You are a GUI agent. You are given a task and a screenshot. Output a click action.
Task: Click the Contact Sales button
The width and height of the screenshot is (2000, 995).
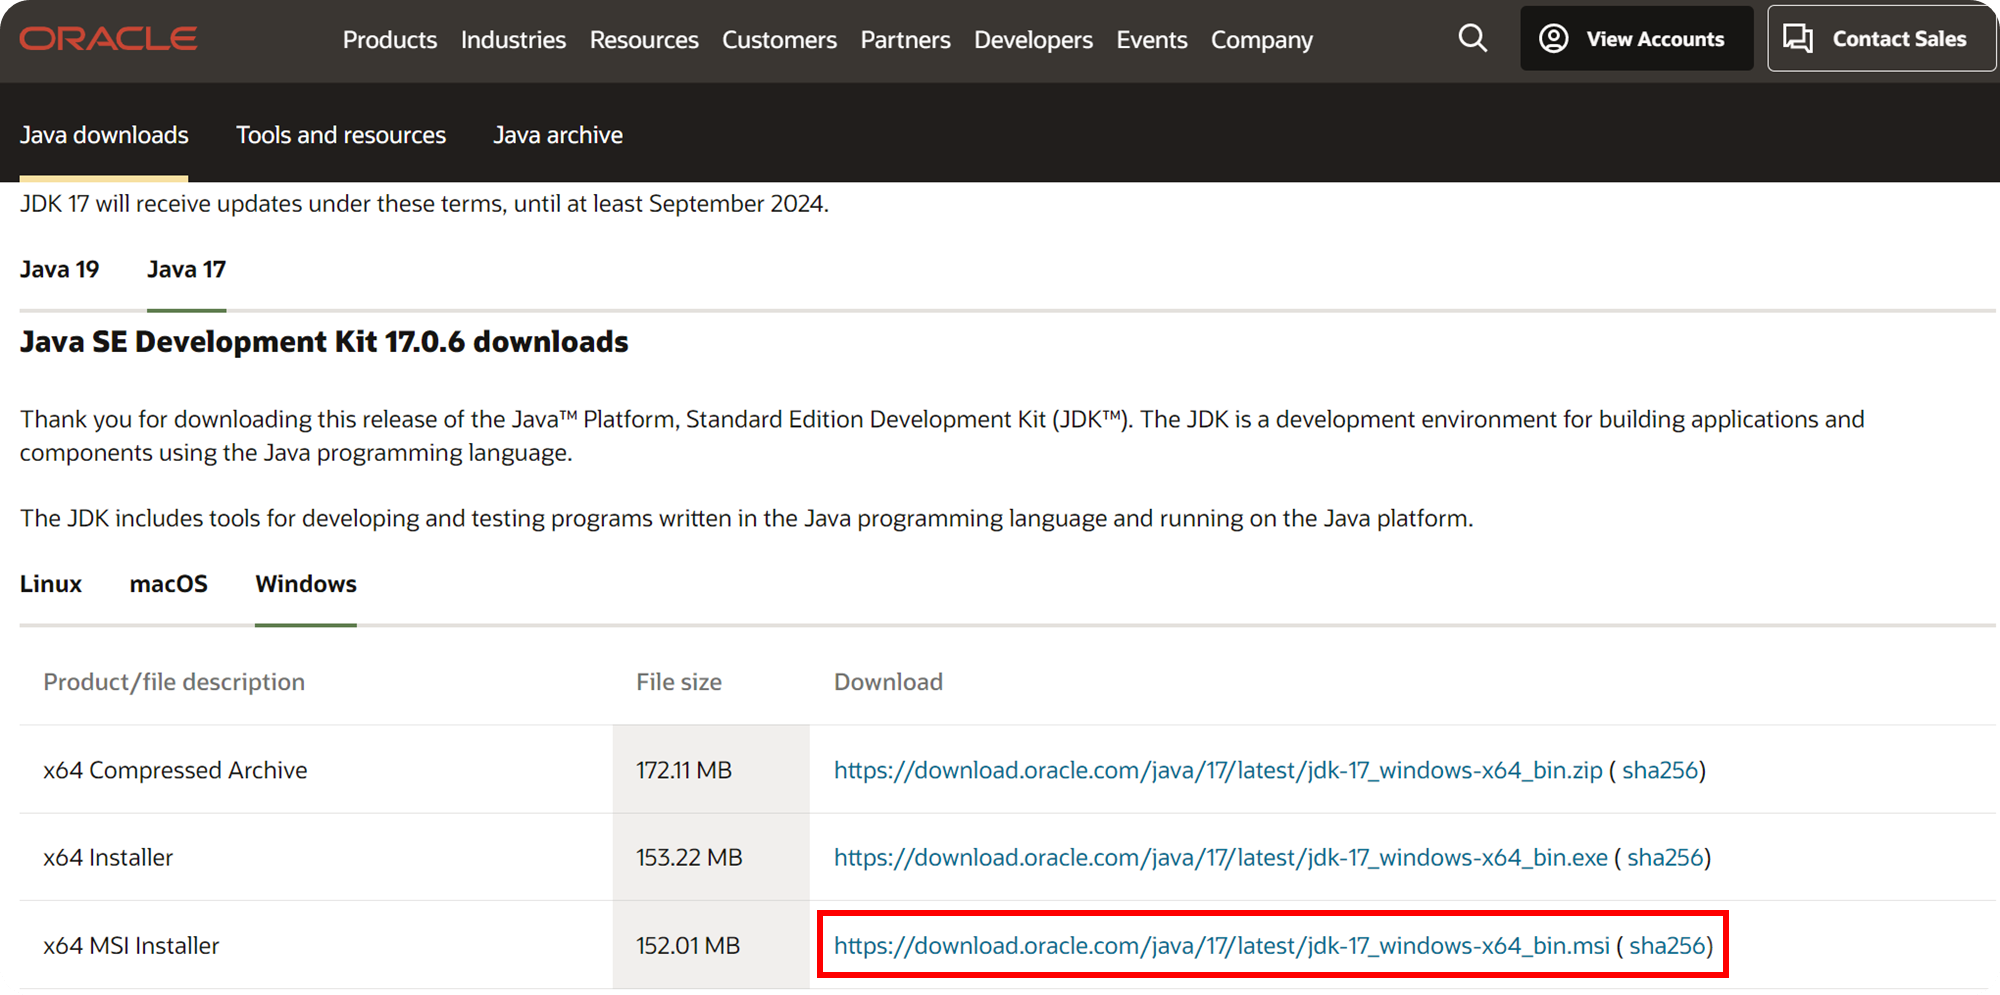point(1881,39)
